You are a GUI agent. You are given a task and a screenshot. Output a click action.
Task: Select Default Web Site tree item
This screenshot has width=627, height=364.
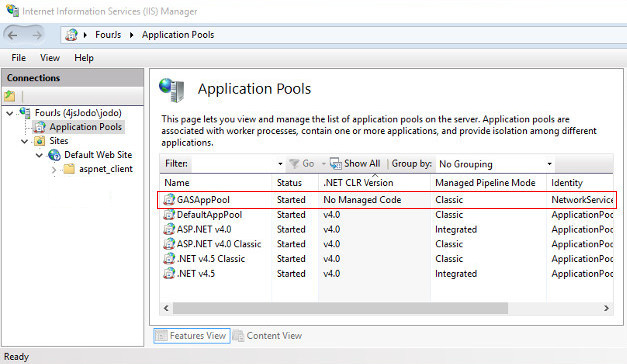98,155
